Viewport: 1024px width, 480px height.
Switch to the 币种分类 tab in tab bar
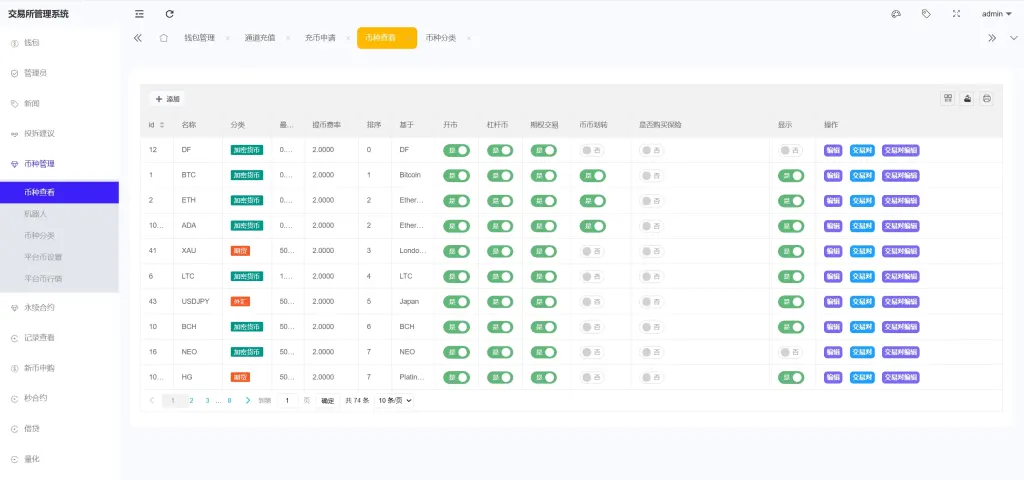[441, 38]
